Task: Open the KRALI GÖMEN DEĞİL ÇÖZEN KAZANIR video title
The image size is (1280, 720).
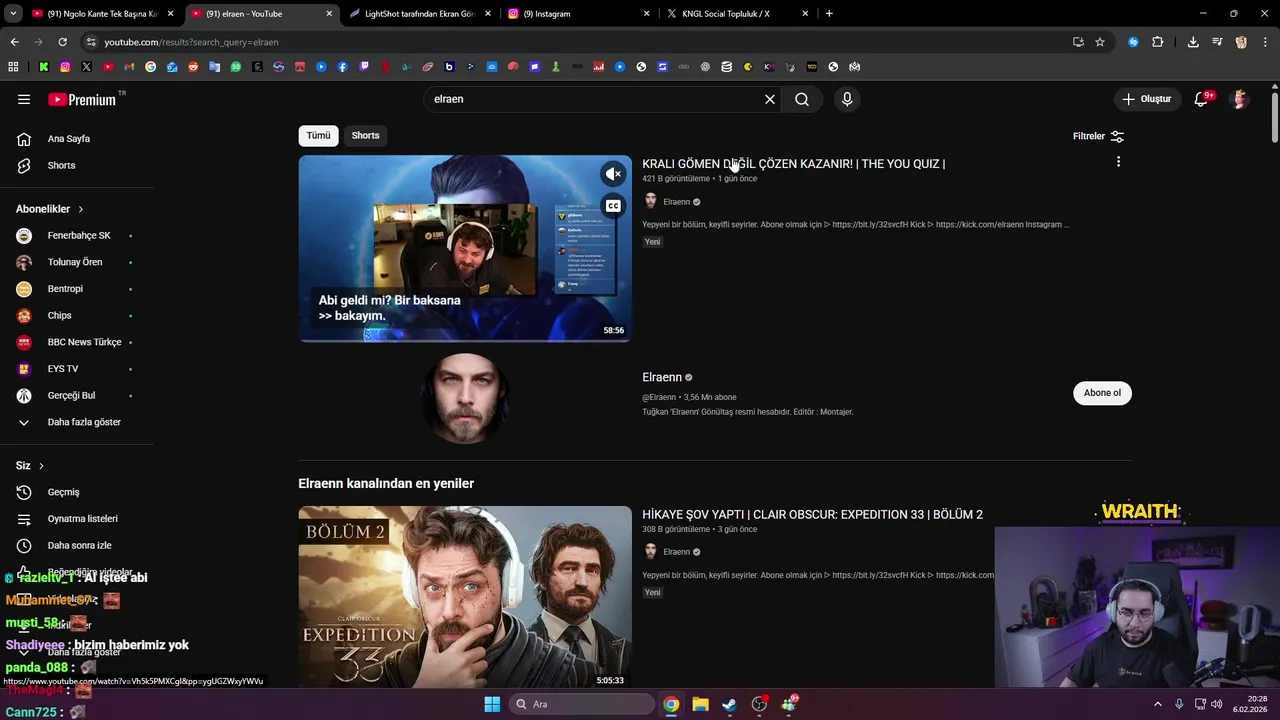Action: point(793,163)
